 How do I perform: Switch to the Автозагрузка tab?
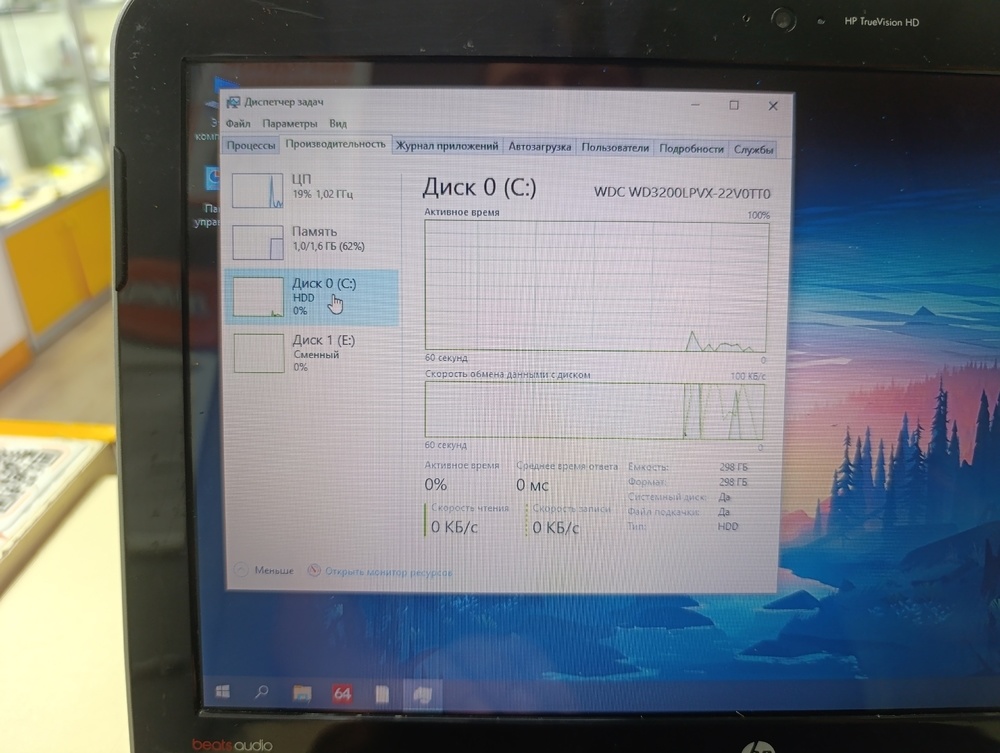click(540, 147)
